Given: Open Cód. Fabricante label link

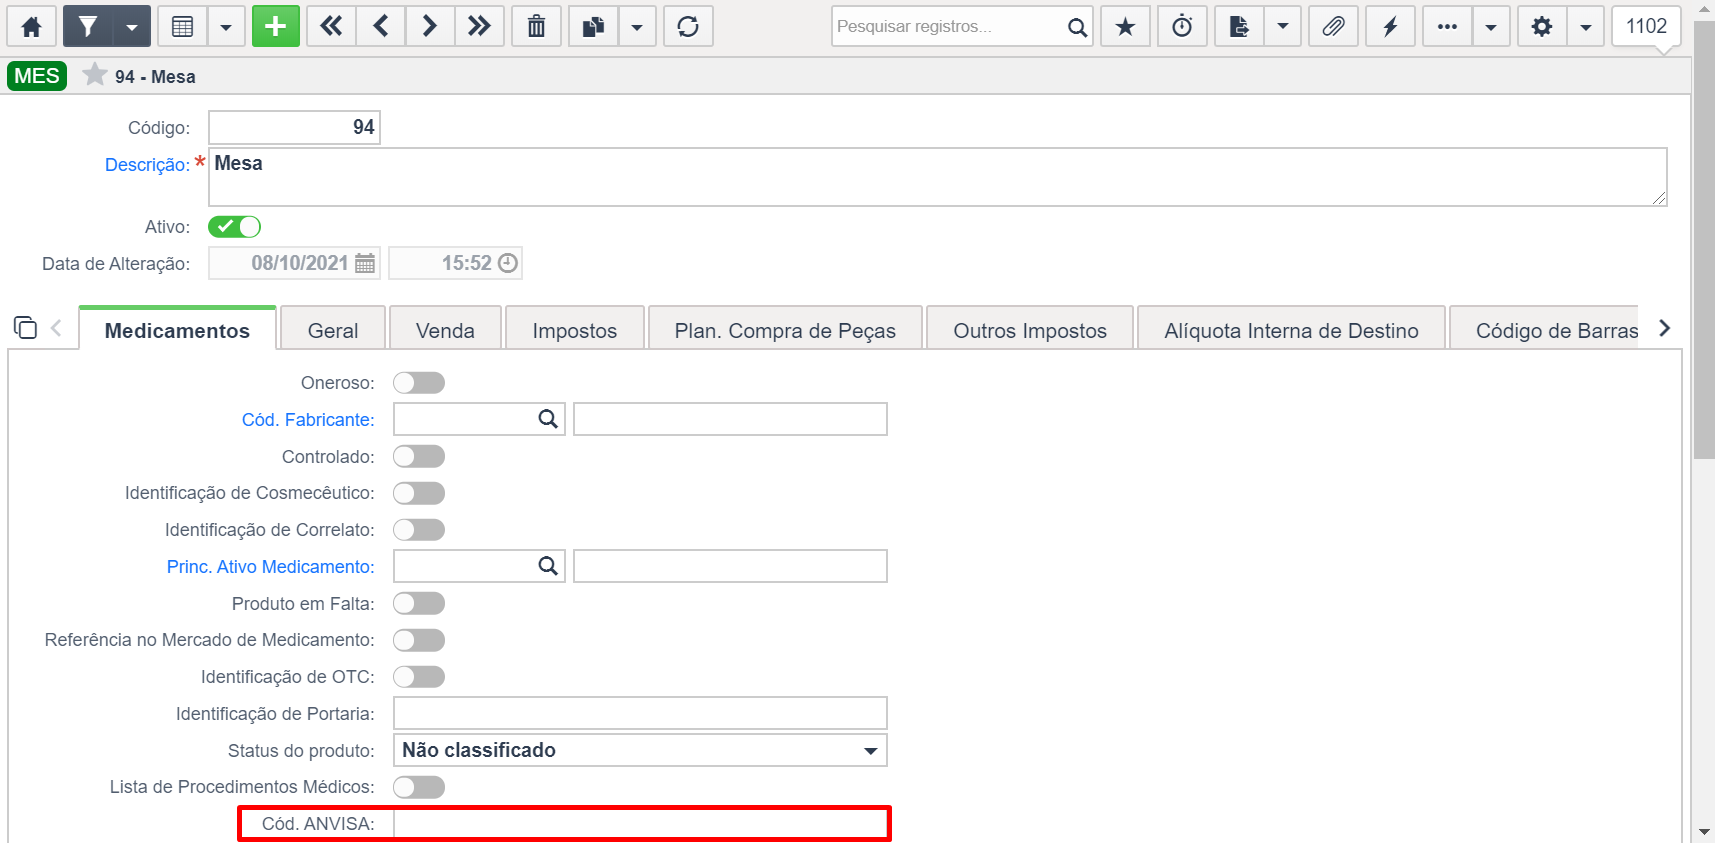Looking at the screenshot, I should click(308, 420).
